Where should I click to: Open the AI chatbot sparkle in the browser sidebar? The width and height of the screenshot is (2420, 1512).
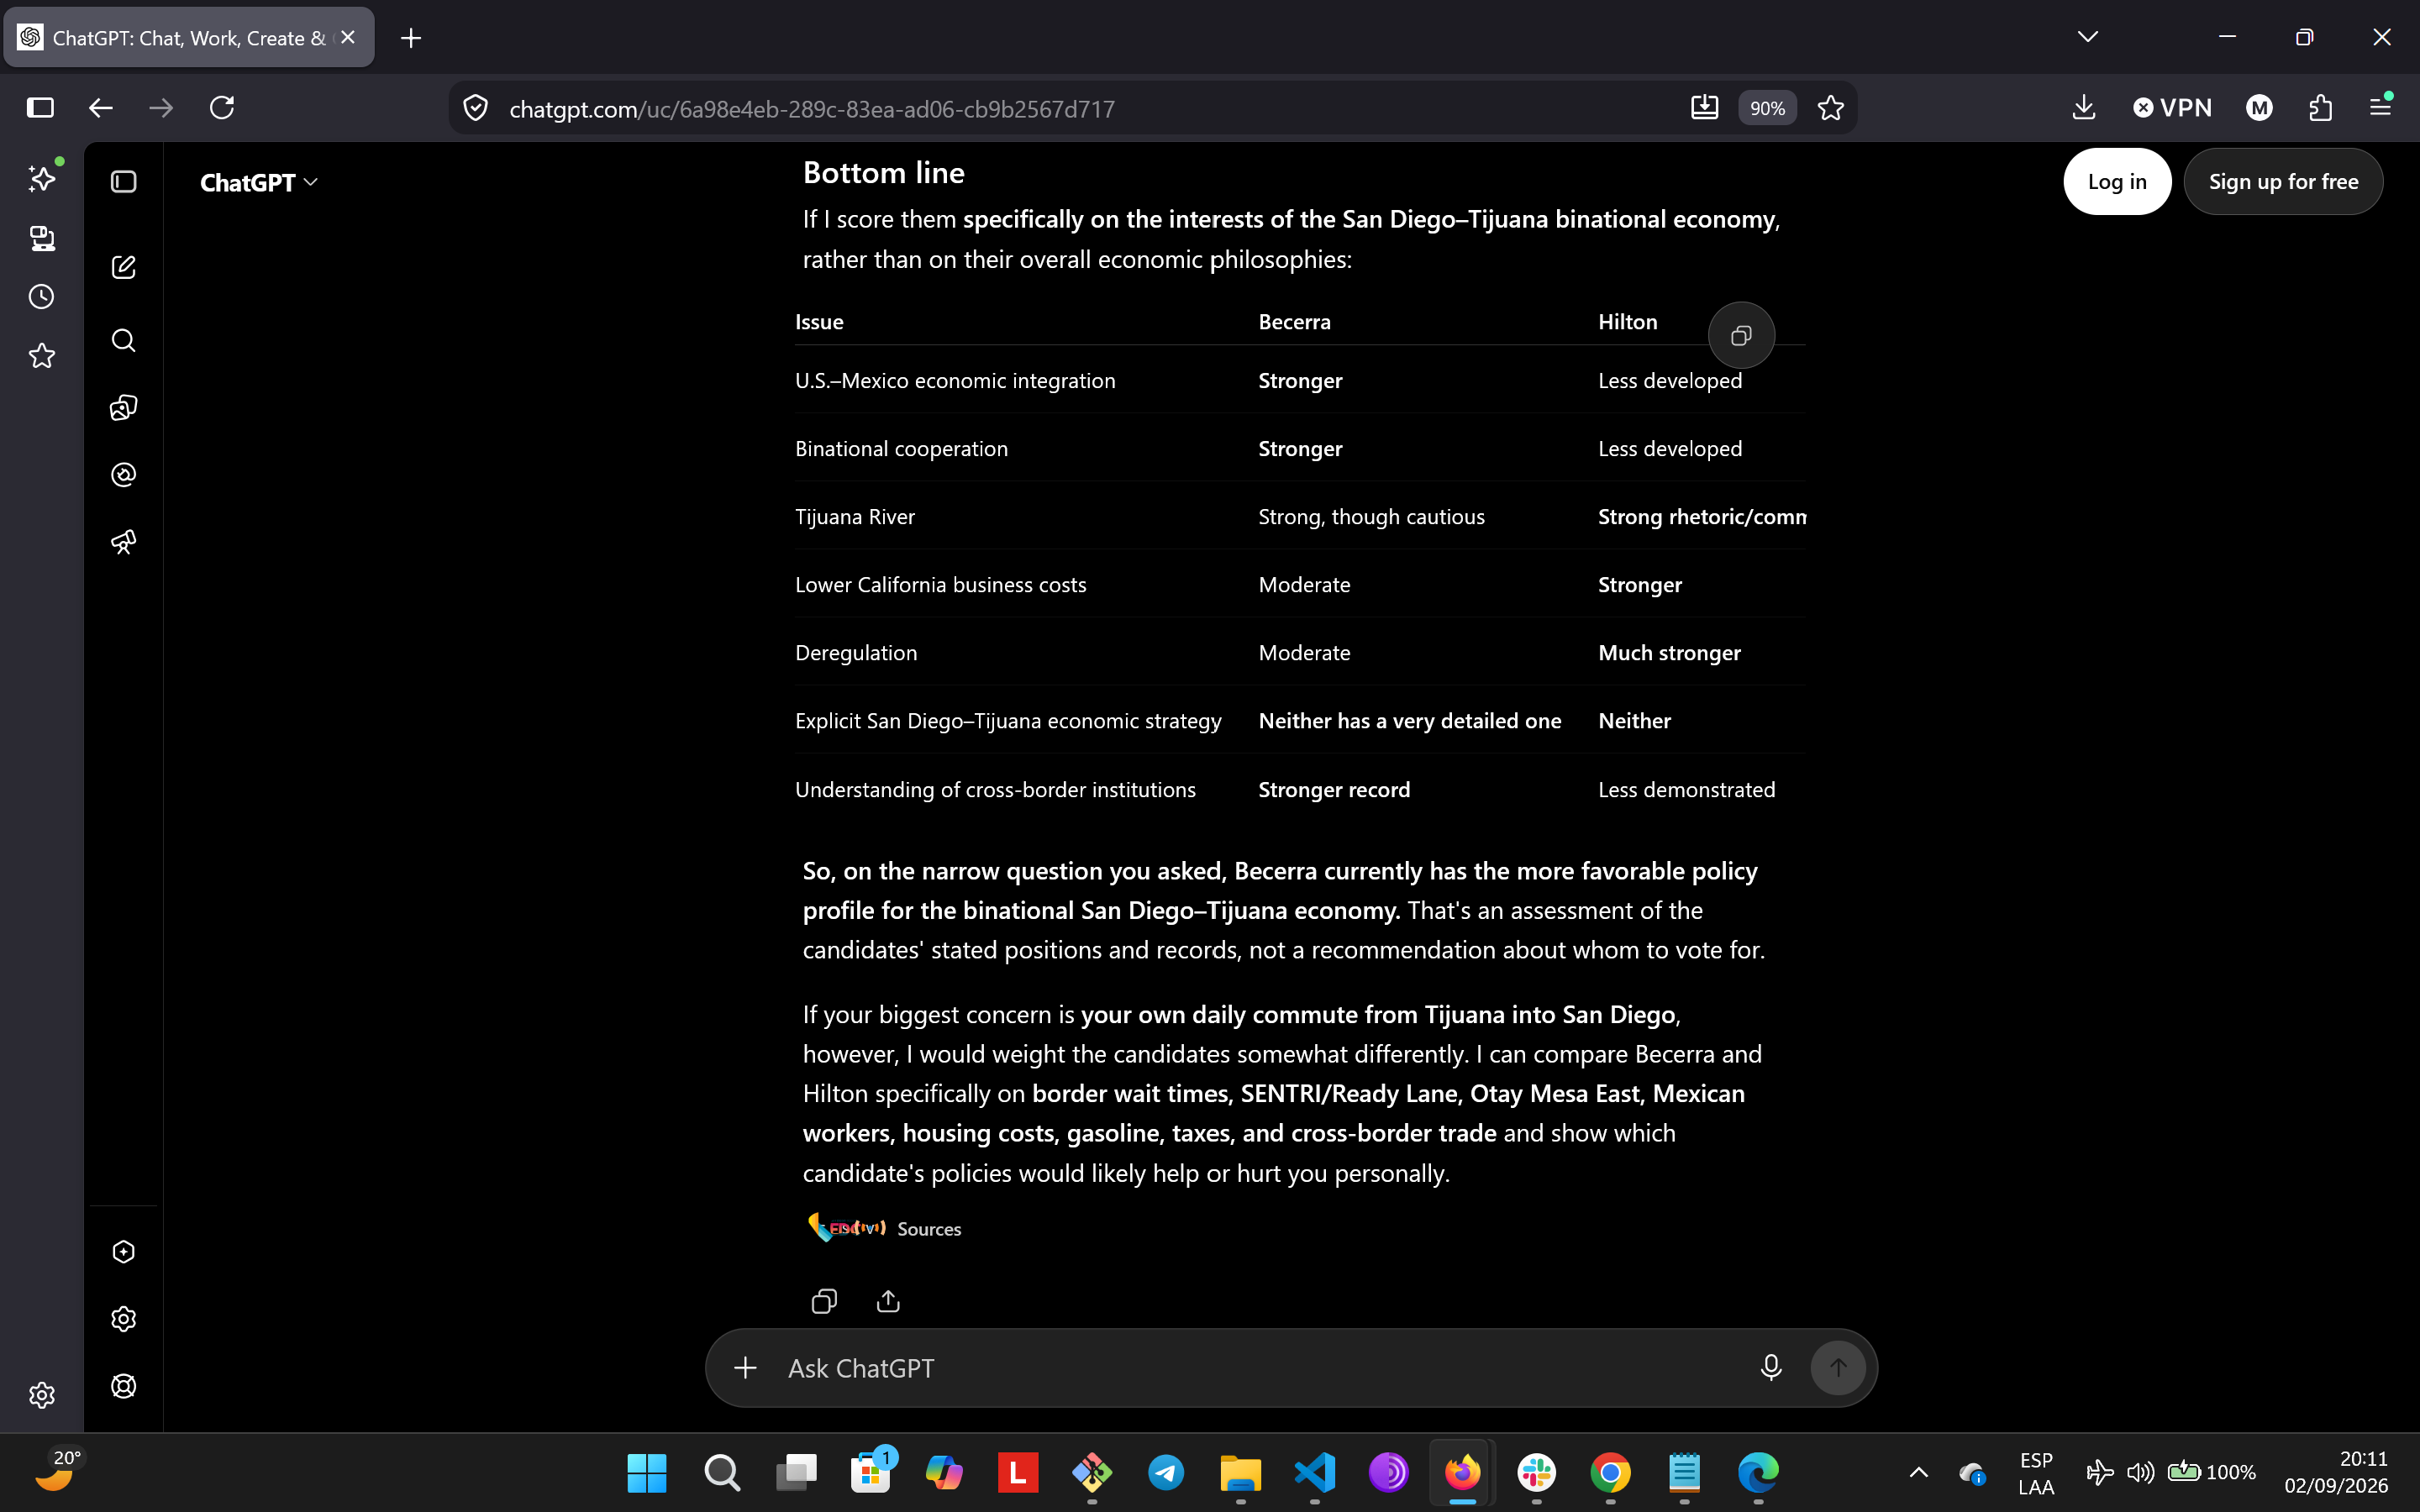pyautogui.click(x=42, y=178)
